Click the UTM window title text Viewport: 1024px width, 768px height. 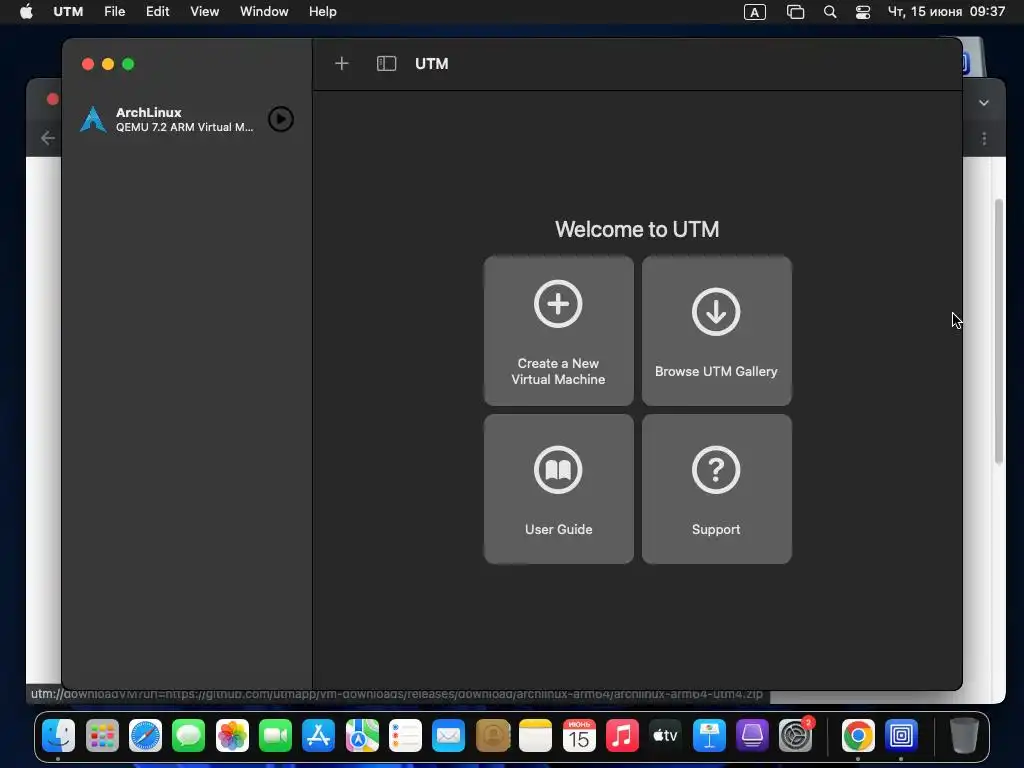(432, 63)
